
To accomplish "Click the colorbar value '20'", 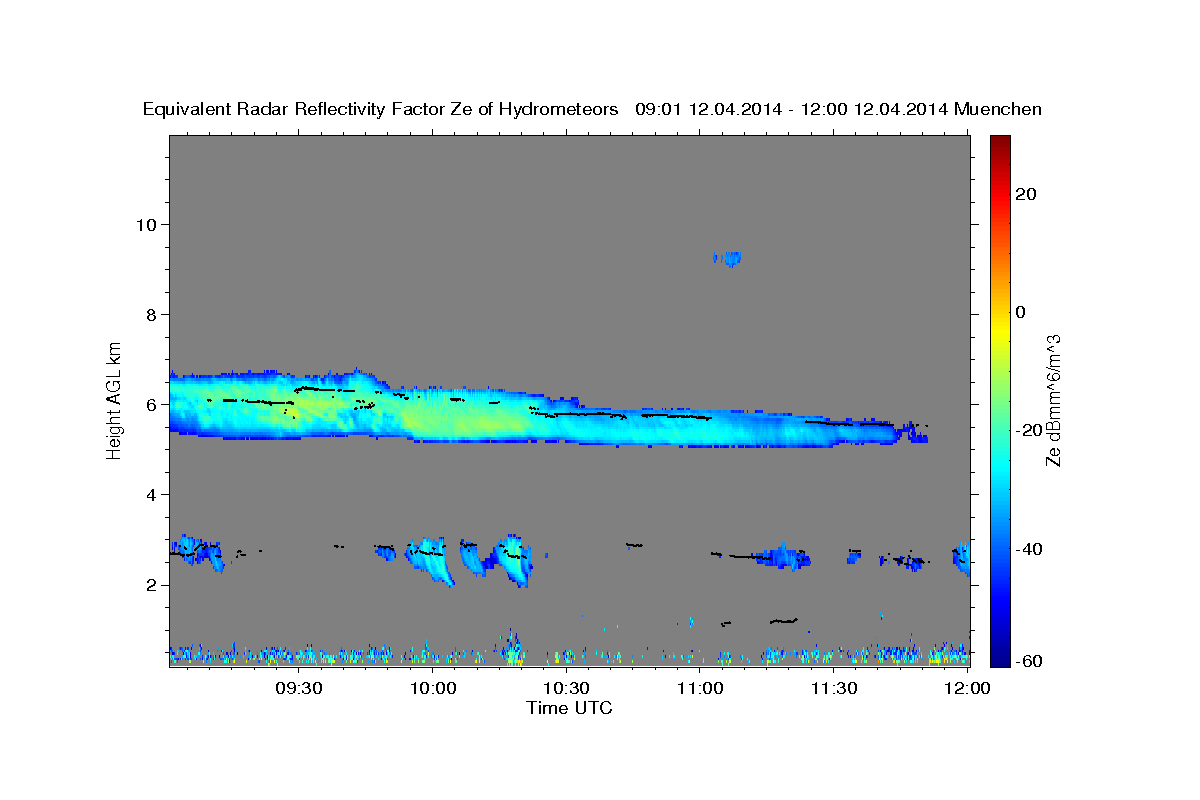I will 1025,193.
